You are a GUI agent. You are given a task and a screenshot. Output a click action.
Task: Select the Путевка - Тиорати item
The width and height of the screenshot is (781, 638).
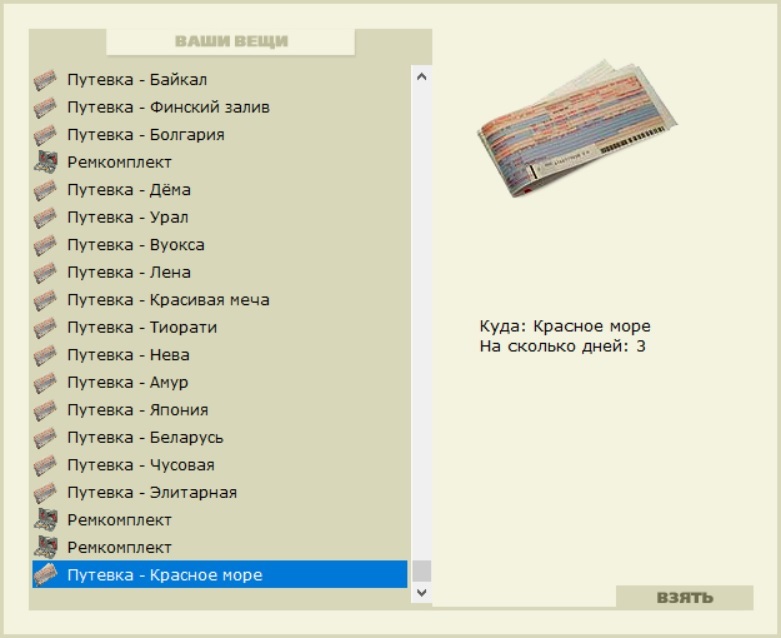pos(220,327)
